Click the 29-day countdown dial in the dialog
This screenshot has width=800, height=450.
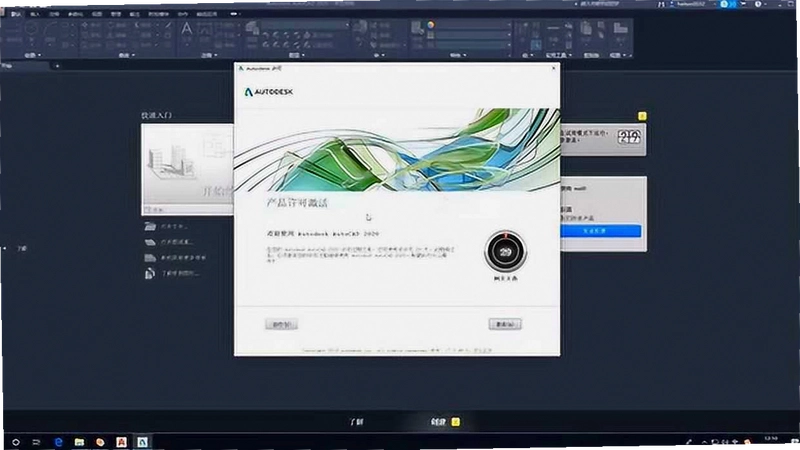(x=505, y=252)
